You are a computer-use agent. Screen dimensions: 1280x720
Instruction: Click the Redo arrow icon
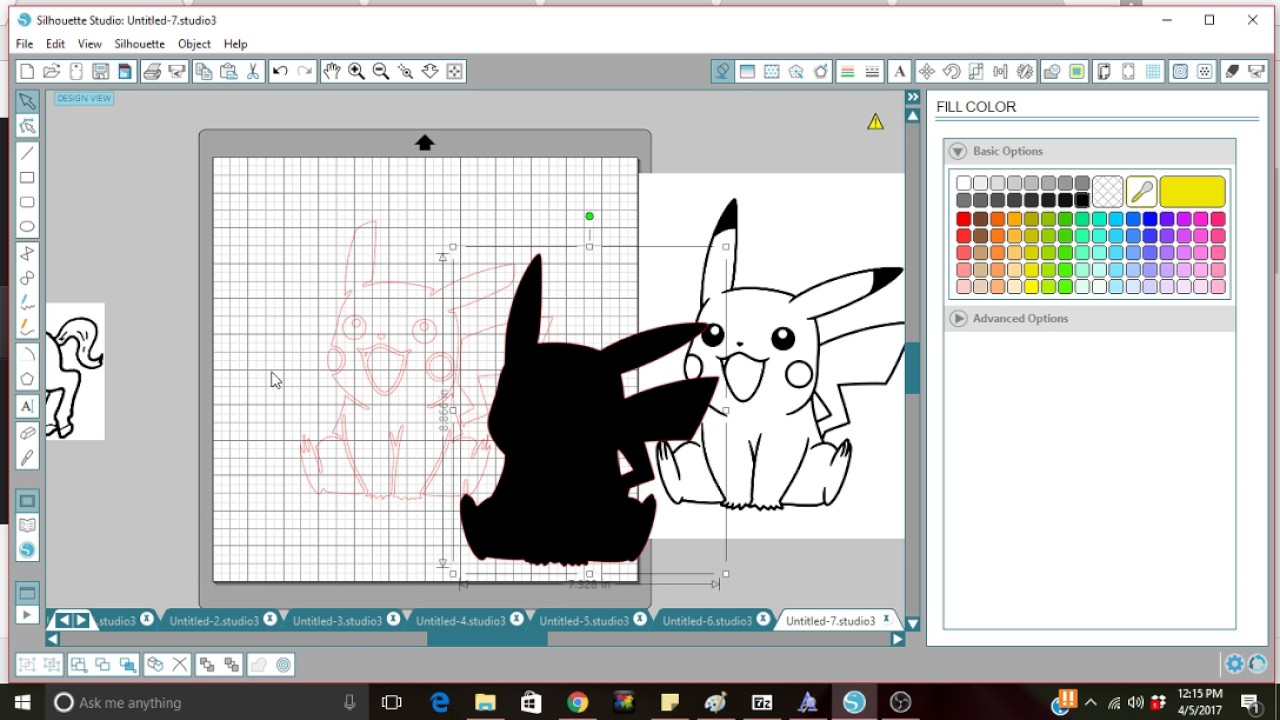tap(305, 71)
